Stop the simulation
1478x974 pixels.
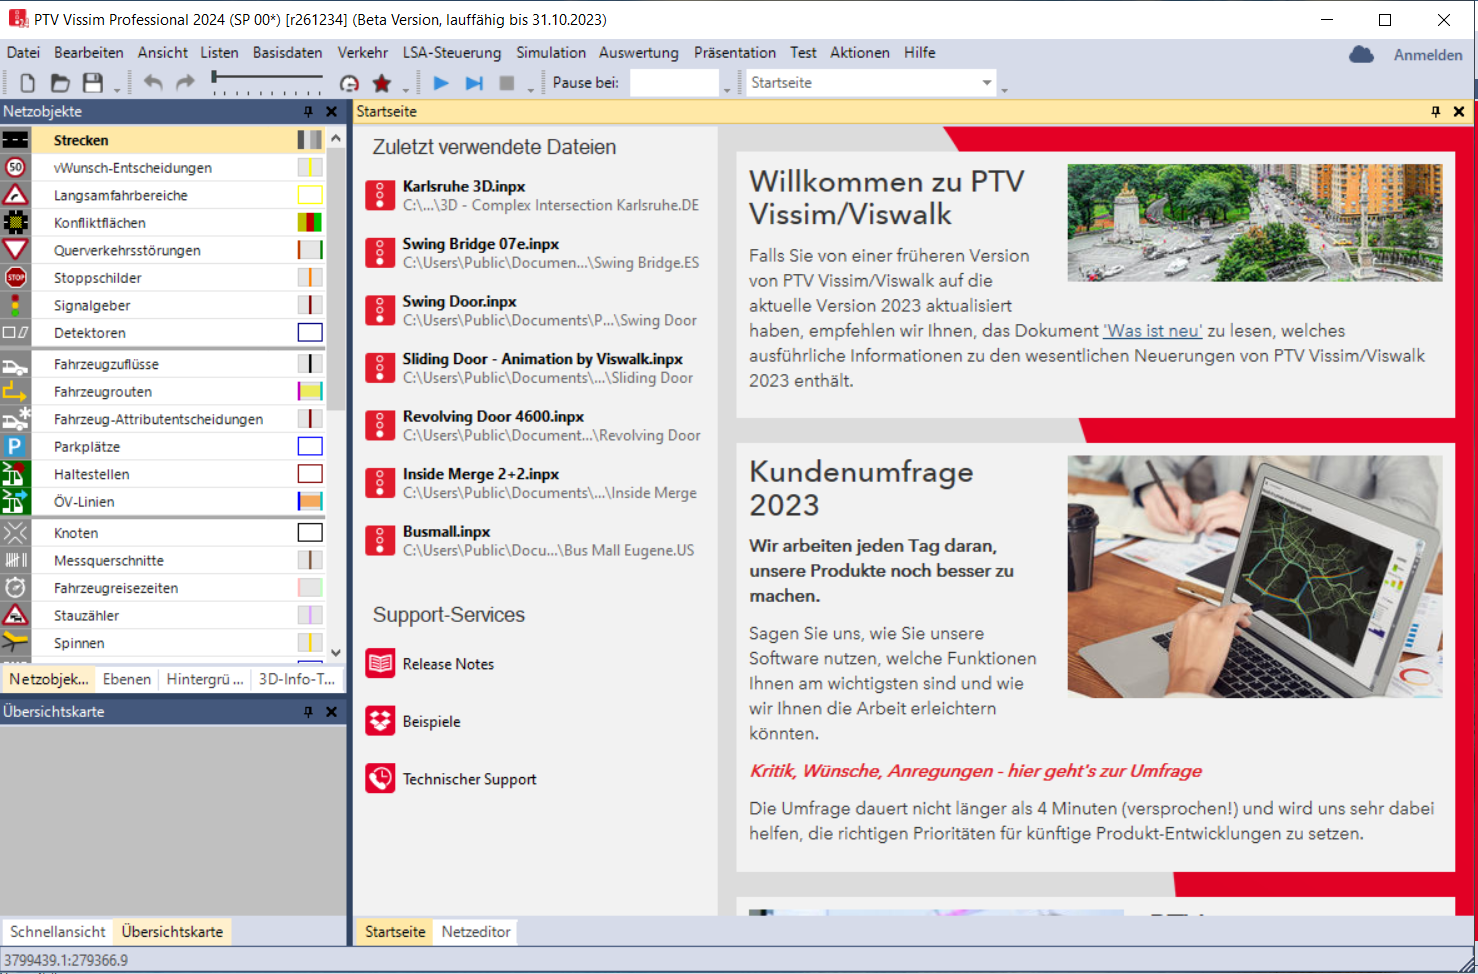click(507, 83)
